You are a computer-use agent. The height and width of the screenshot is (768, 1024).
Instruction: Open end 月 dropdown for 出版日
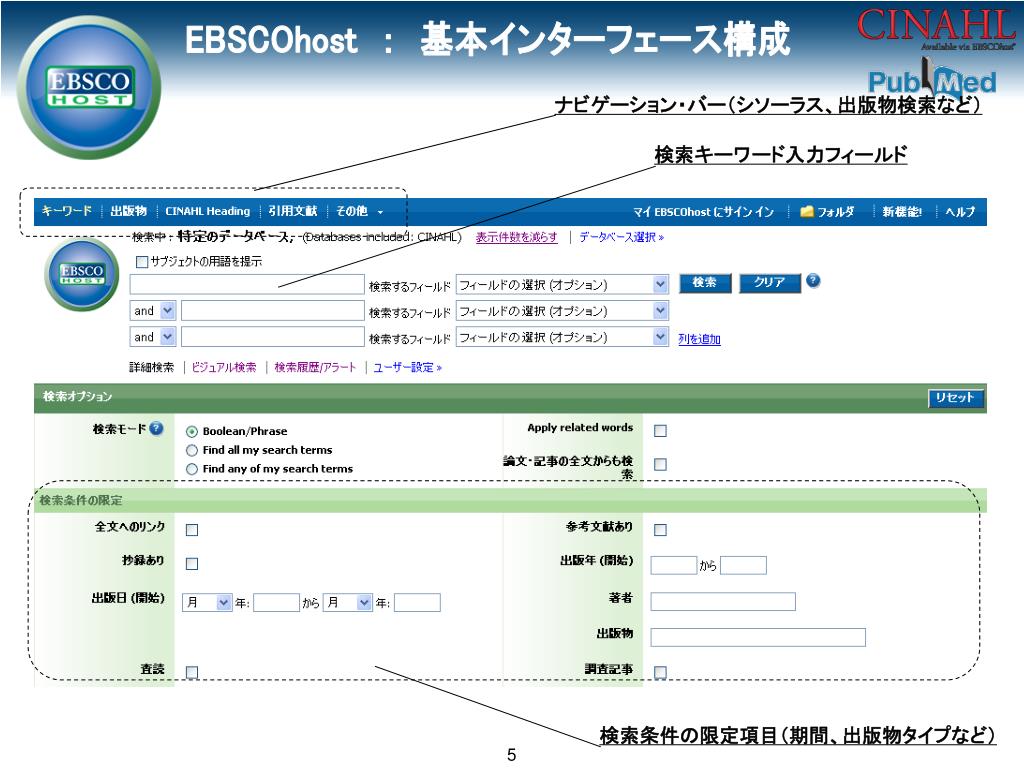(x=348, y=602)
